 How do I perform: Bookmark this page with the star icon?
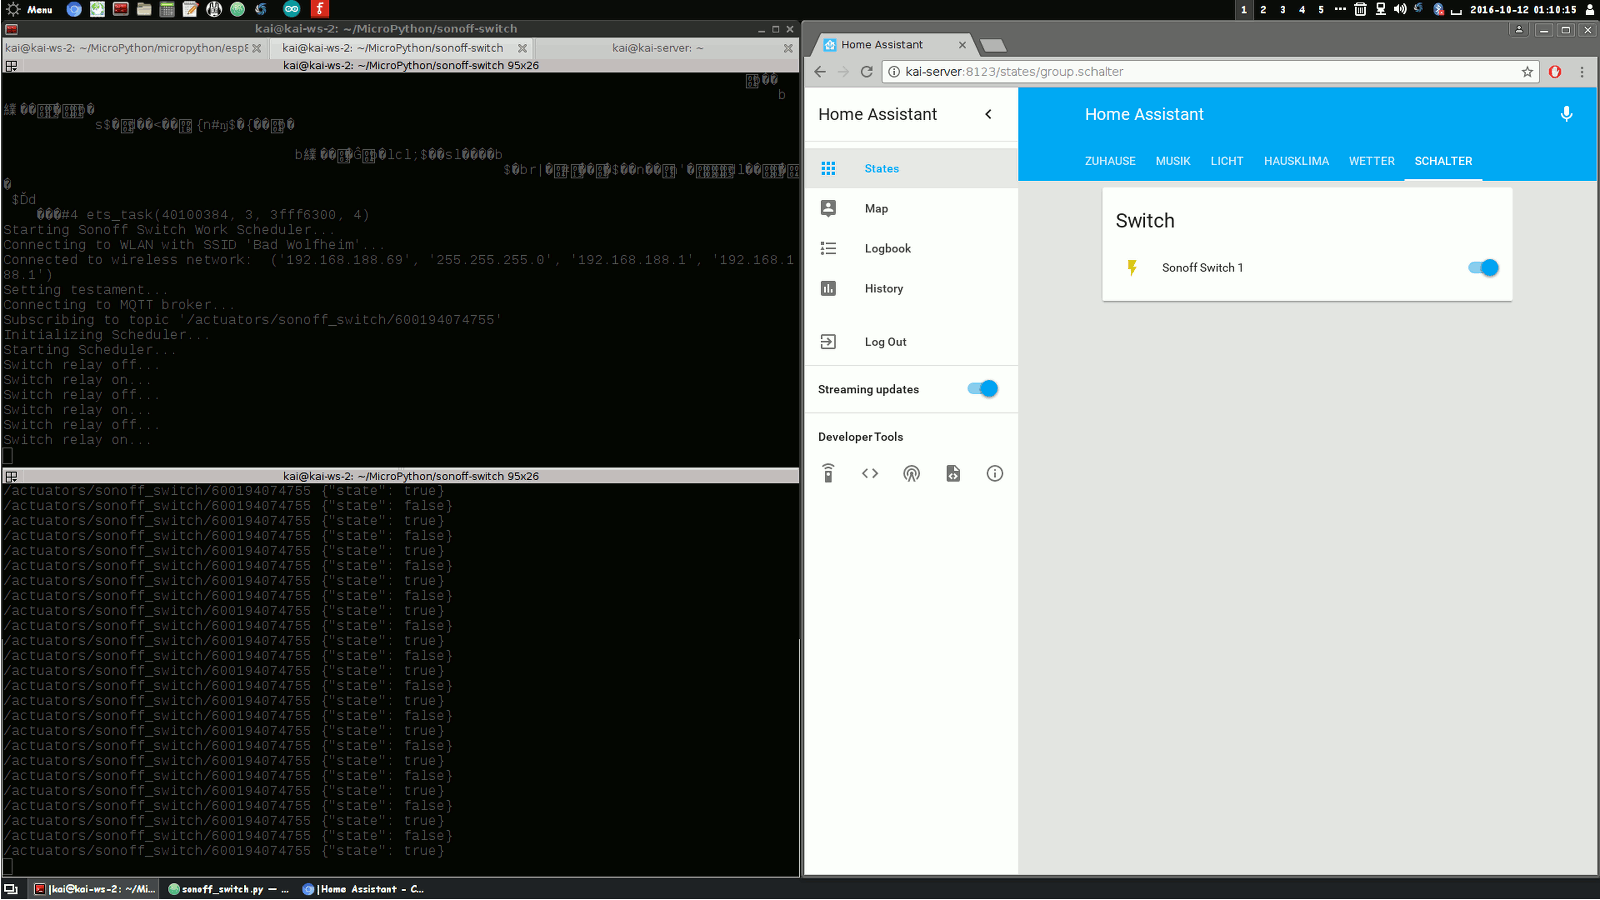point(1527,72)
